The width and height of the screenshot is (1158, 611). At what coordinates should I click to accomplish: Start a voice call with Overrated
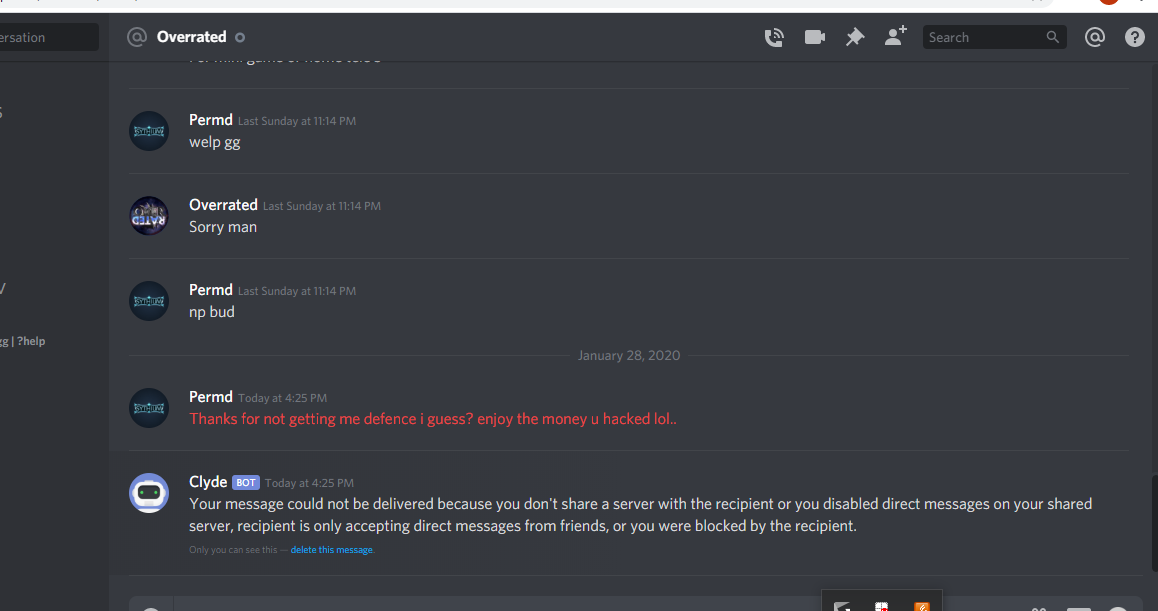(773, 37)
